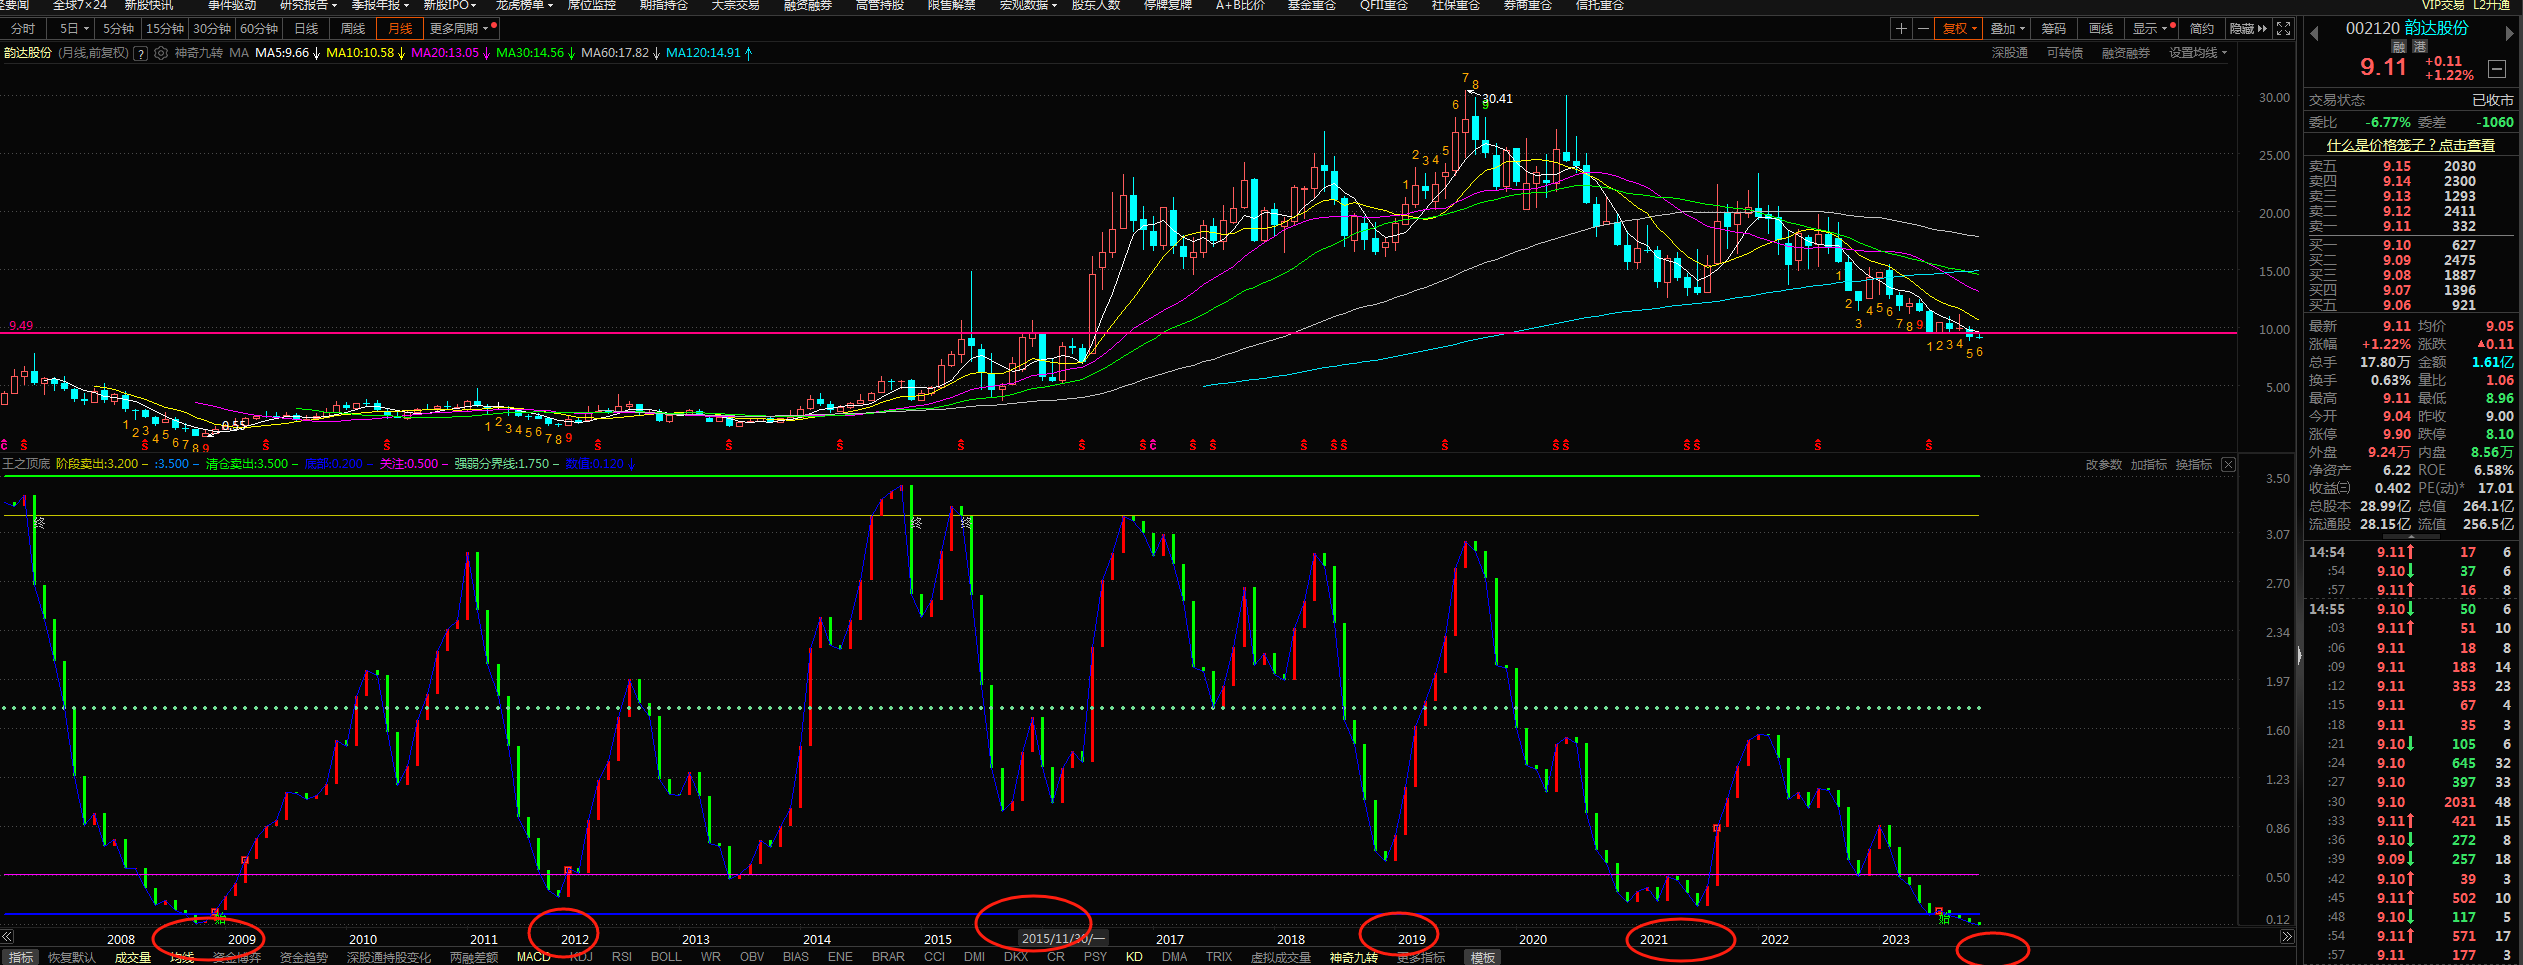This screenshot has height=965, width=2523.
Task: Switch to the 分时 intraday tab
Action: tap(23, 29)
